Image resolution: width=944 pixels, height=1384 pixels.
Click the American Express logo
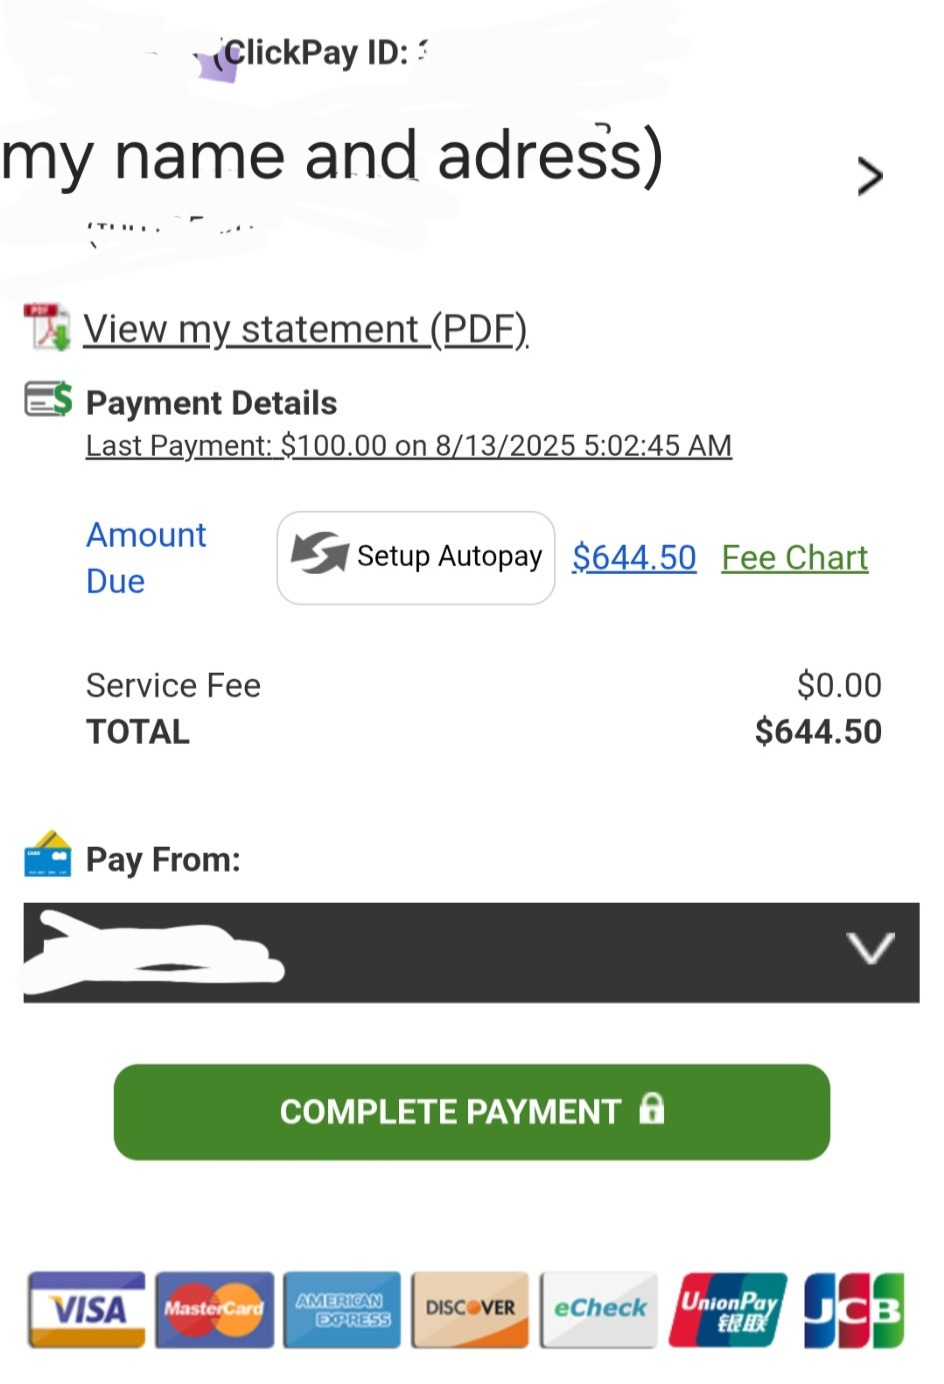point(342,1309)
